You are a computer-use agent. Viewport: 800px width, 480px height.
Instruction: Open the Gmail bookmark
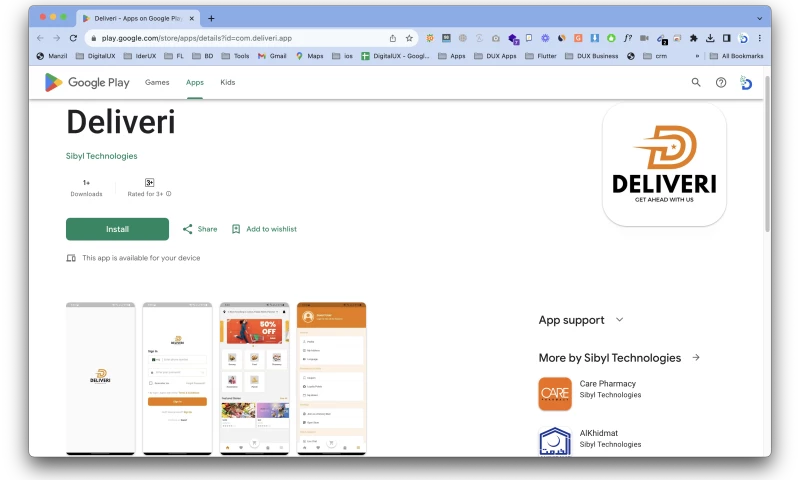coord(272,56)
